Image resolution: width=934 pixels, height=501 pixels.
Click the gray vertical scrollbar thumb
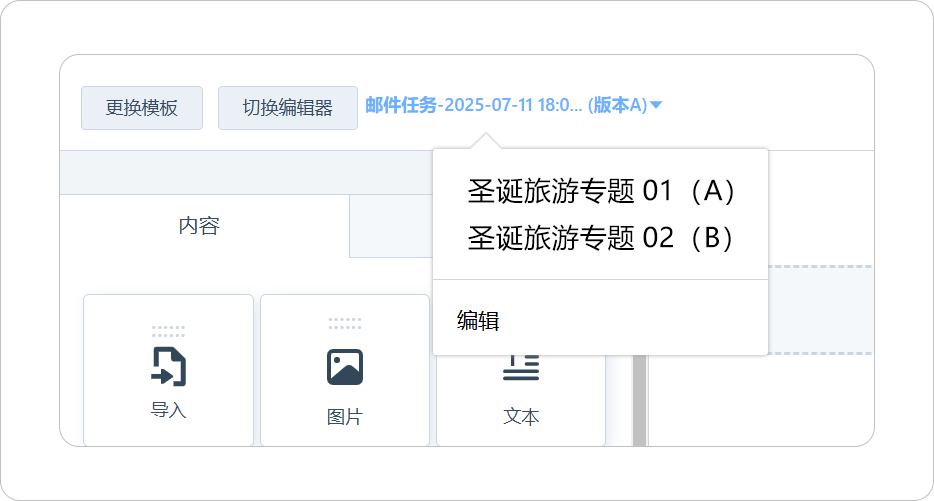640,400
